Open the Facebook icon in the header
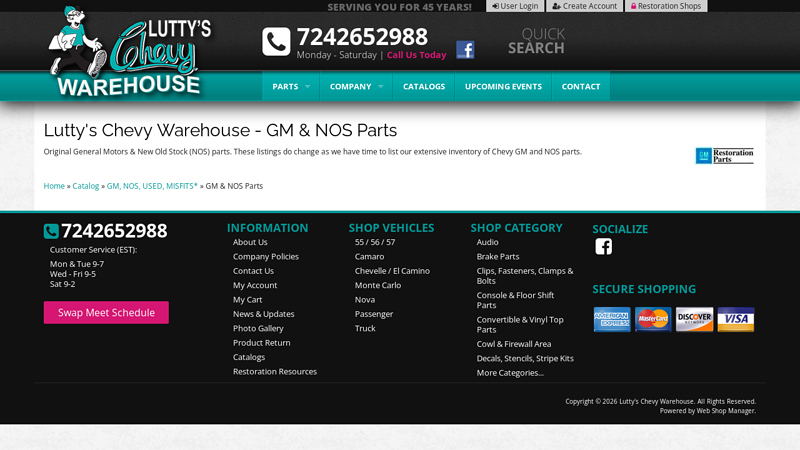Screen dimensions: 800x450 (x=465, y=50)
